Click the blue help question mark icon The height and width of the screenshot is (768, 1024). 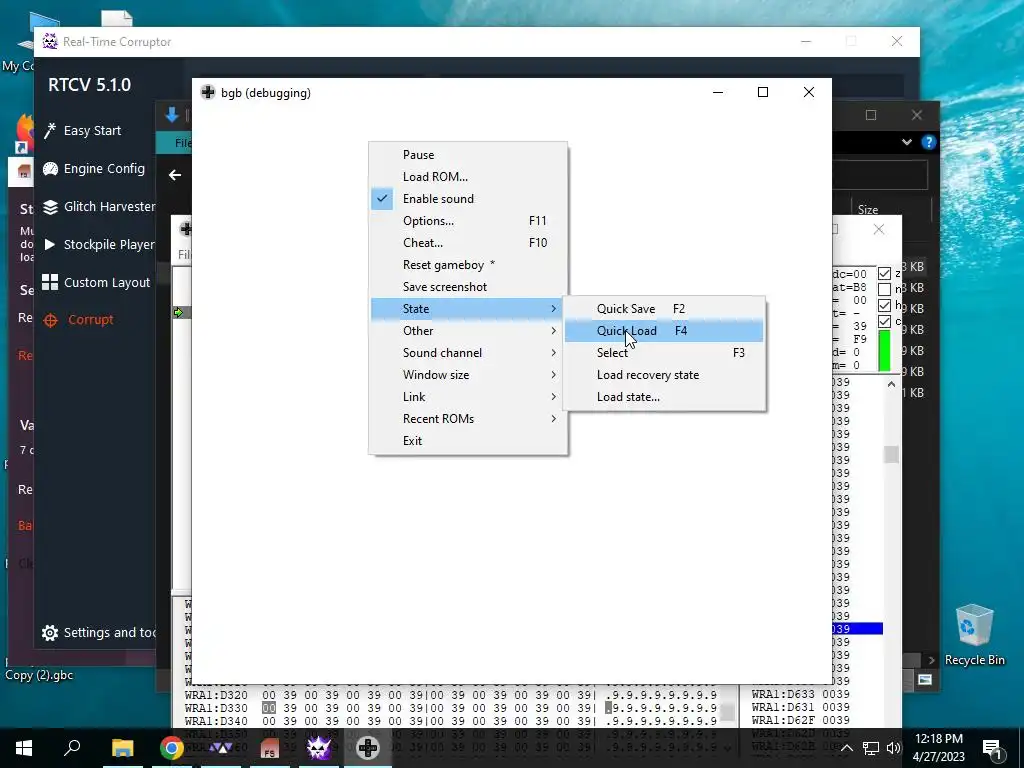click(928, 142)
